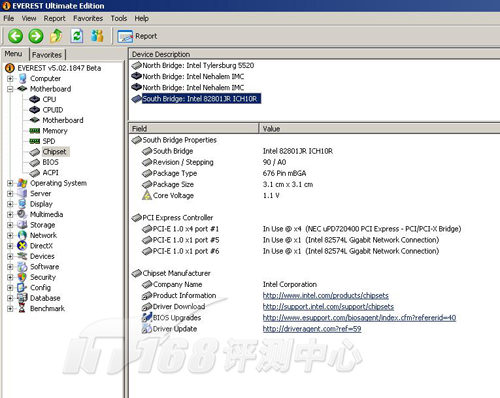Expand the Config tree node
This screenshot has height=398, width=500.
click(x=10, y=288)
